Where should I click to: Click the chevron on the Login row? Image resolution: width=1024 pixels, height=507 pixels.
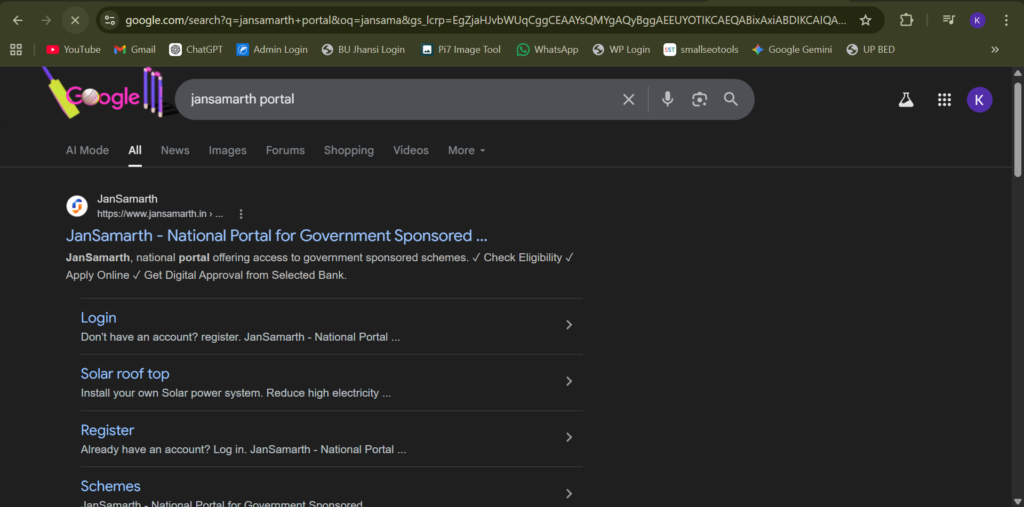(x=569, y=325)
